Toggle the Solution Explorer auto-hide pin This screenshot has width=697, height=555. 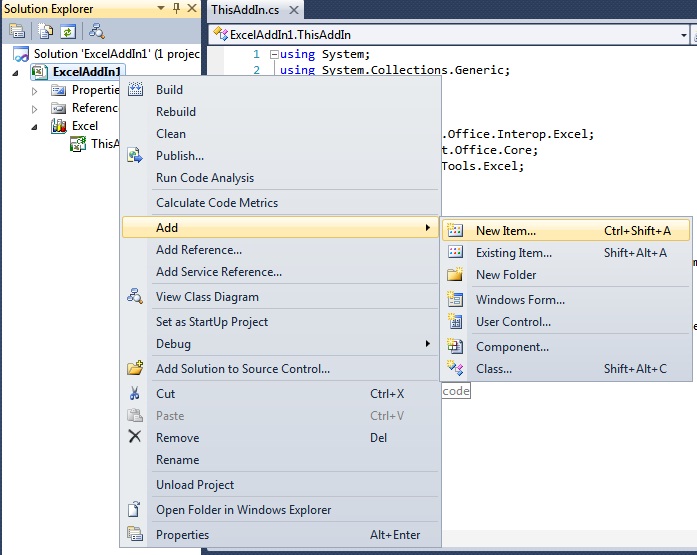176,8
